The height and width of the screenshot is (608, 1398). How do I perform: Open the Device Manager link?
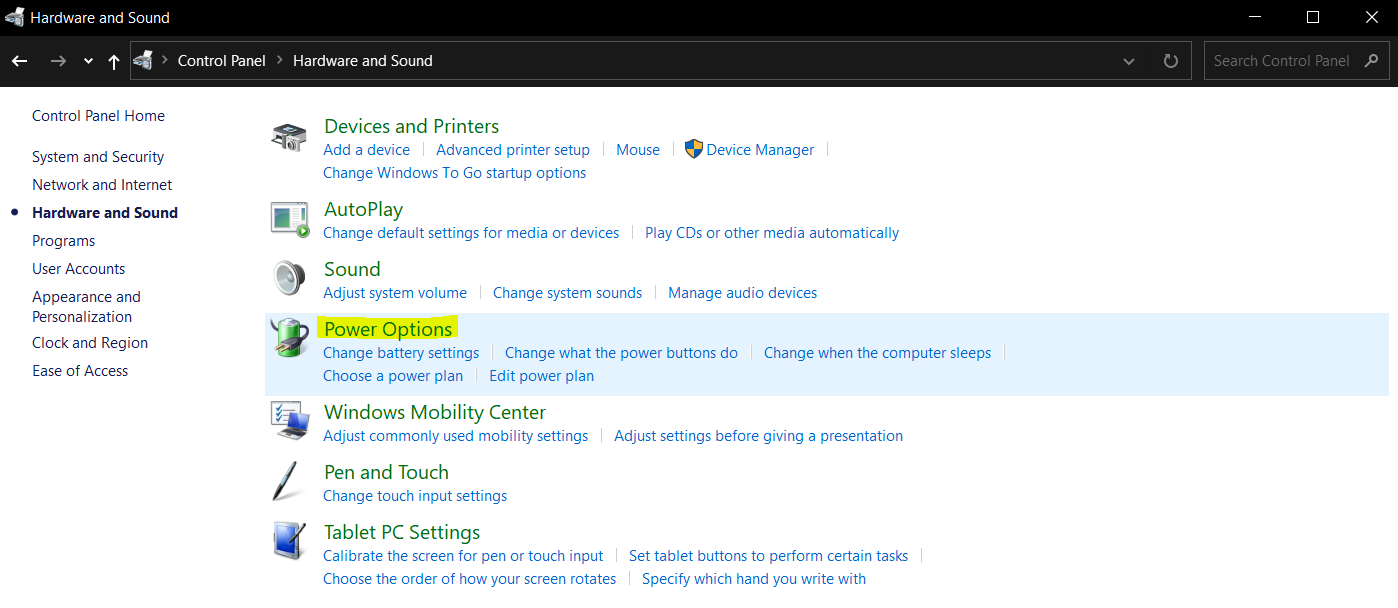pyautogui.click(x=759, y=150)
